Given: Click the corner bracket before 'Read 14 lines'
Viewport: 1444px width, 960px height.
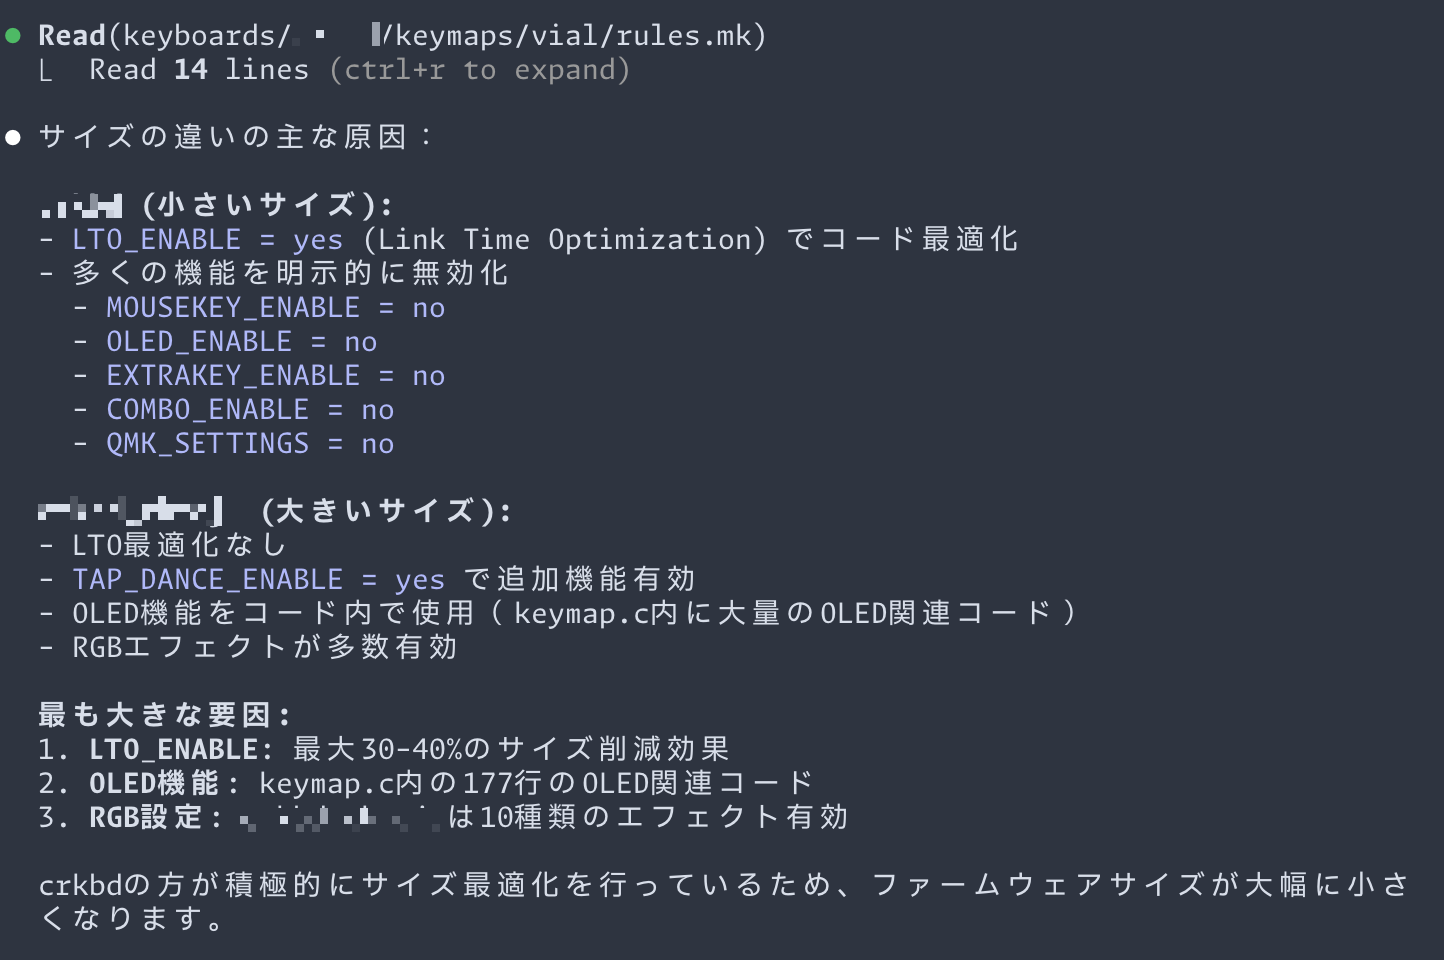Looking at the screenshot, I should tap(46, 71).
